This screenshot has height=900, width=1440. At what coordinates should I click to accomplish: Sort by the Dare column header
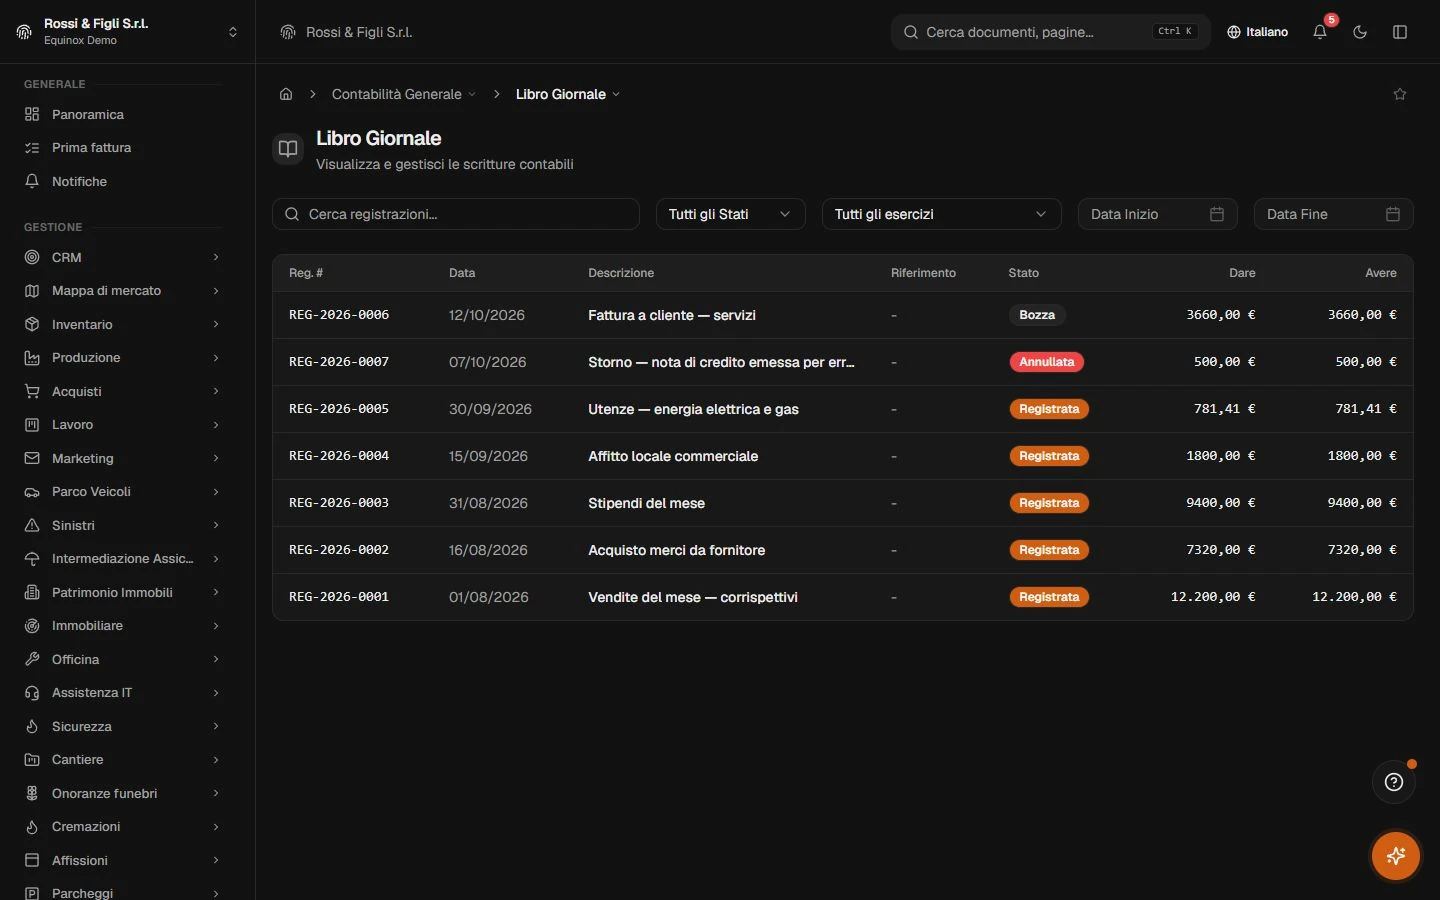(1242, 273)
